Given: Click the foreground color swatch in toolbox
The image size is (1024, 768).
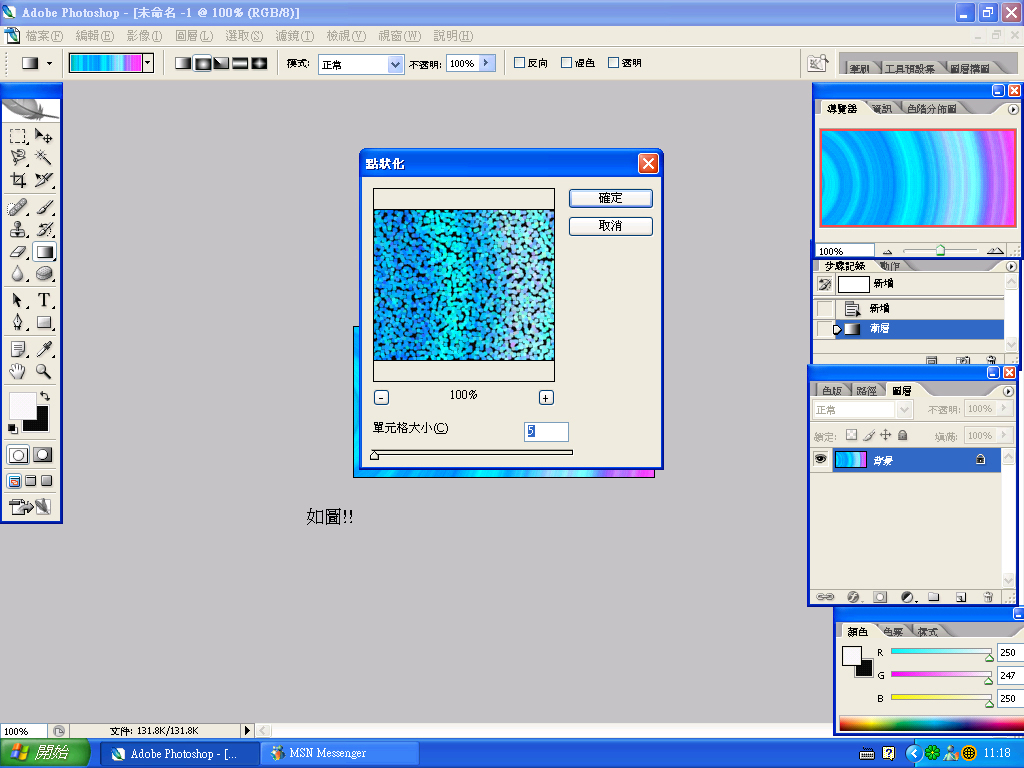Looking at the screenshot, I should pyautogui.click(x=22, y=406).
